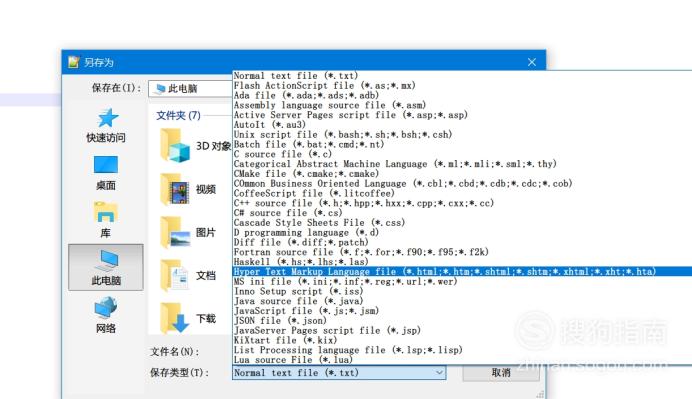This screenshot has width=692, height=399.
Task: Choose Java source file (*.java)
Action: point(462,301)
